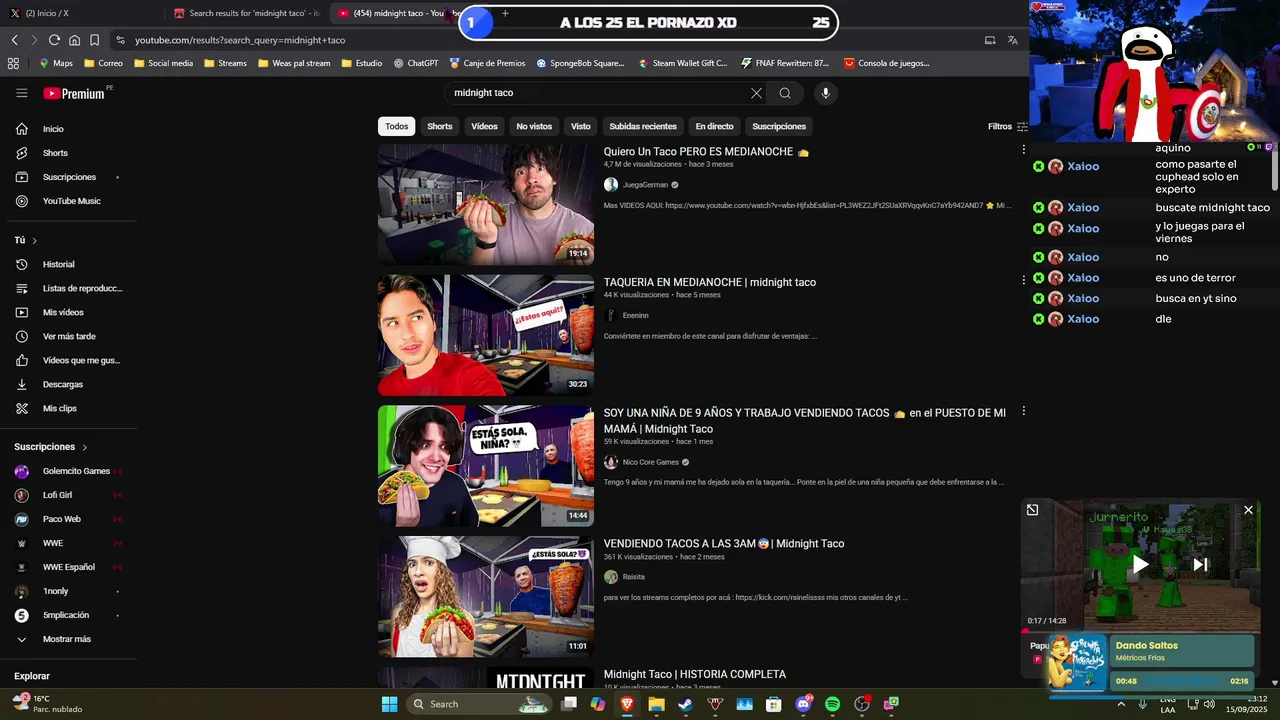
Task: Close the miniplayer
Action: [x=1248, y=510]
